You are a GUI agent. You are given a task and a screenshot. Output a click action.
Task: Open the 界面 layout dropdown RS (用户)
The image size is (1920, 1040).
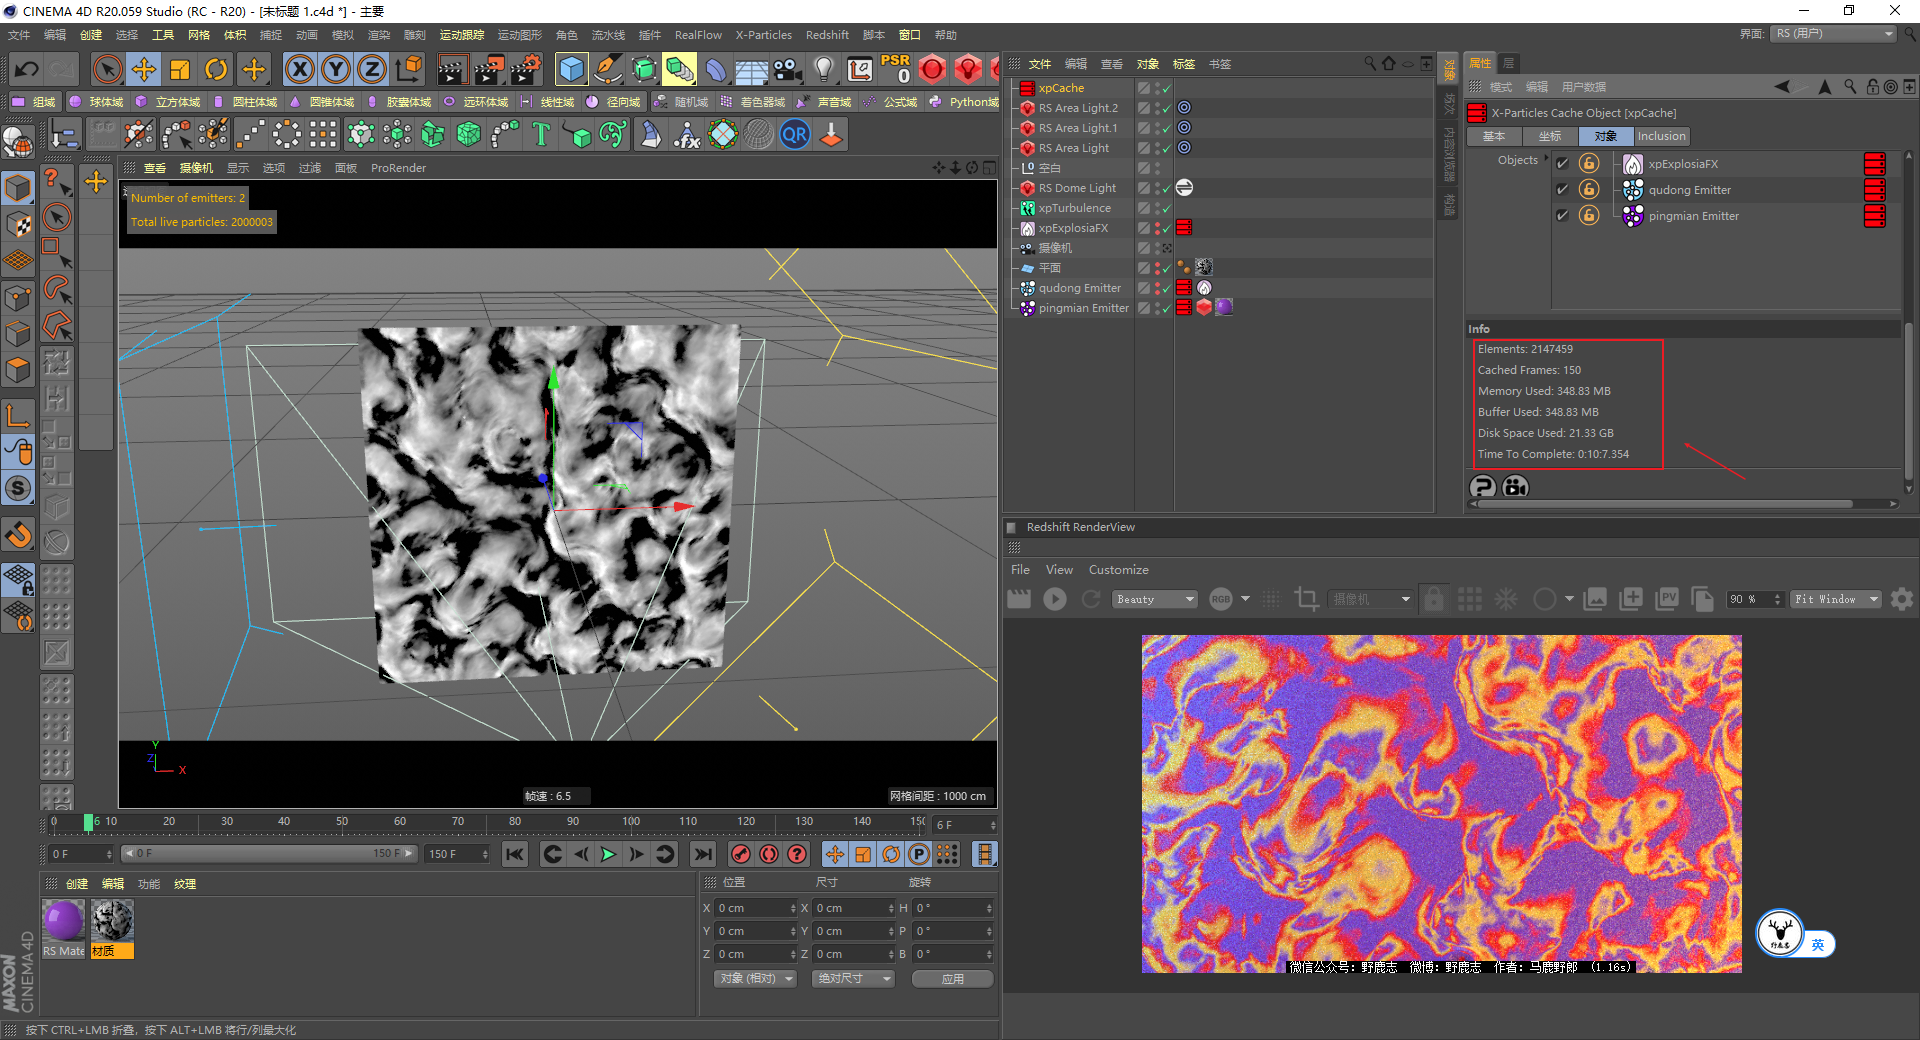(1834, 34)
